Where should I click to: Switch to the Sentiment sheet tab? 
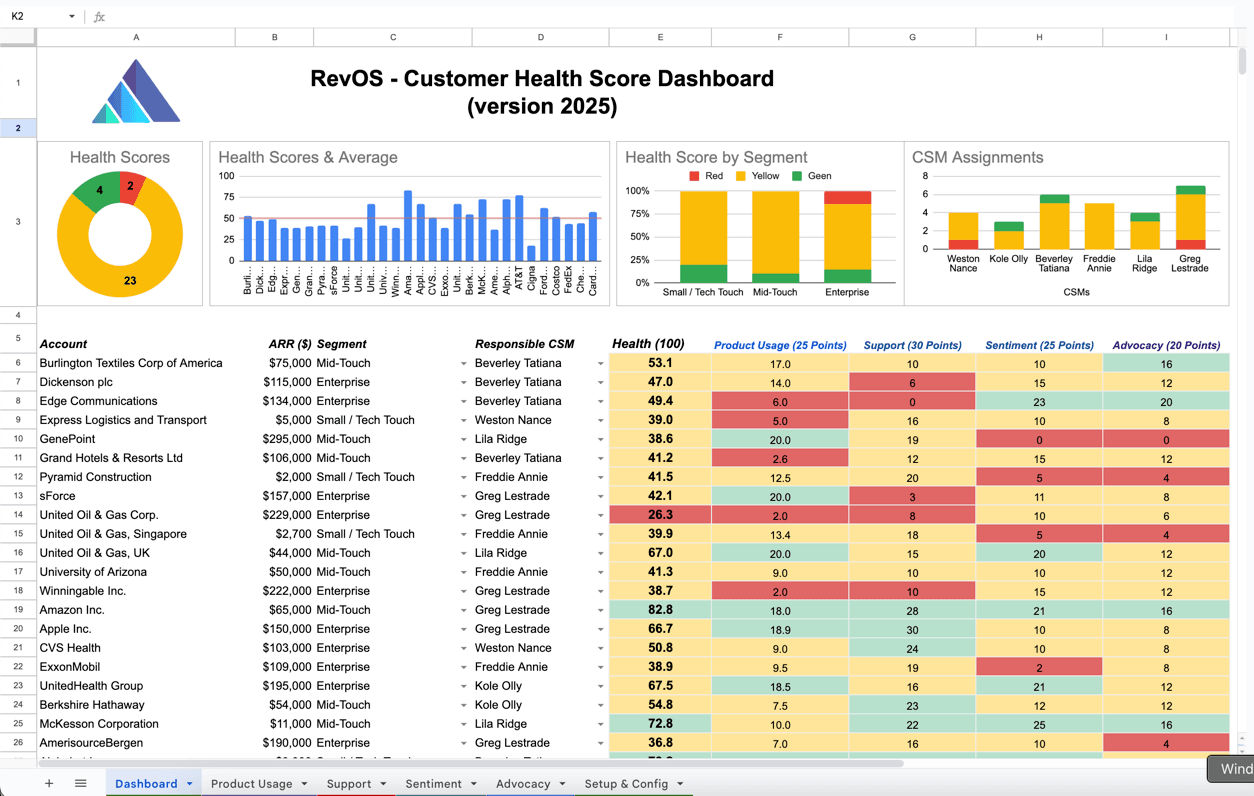tap(433, 784)
